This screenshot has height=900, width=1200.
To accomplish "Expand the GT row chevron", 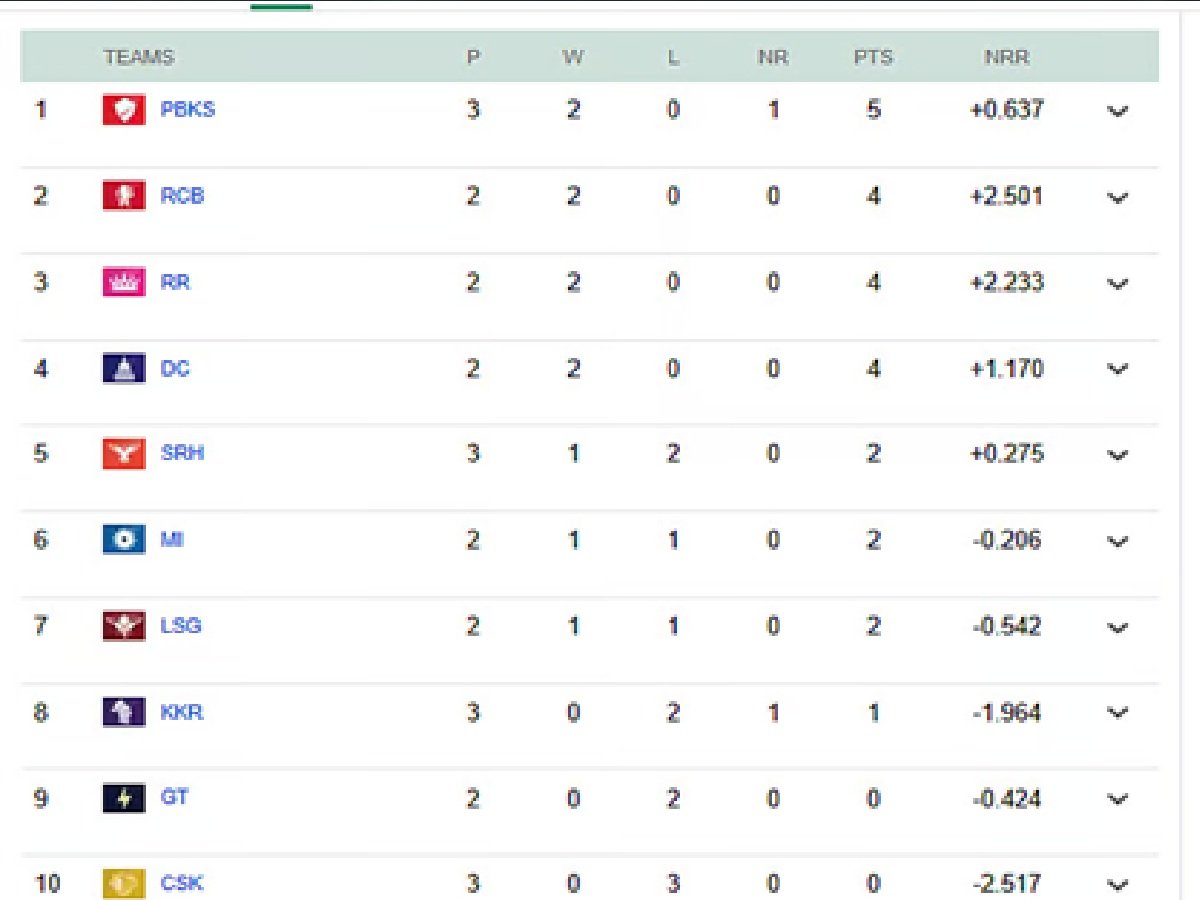I will (x=1118, y=799).
